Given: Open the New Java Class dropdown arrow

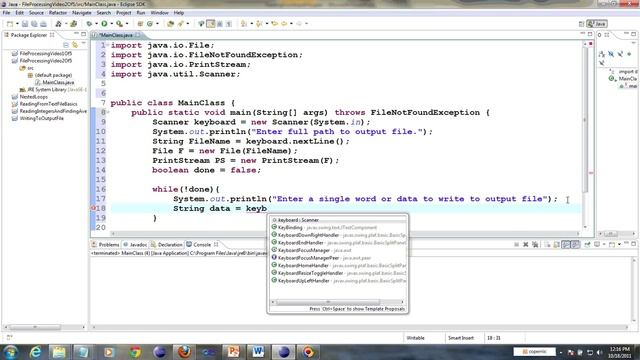Looking at the screenshot, I should [x=157, y=24].
